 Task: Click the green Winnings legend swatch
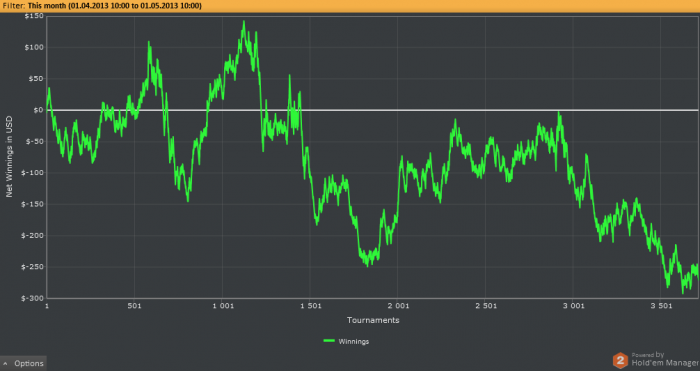[329, 341]
